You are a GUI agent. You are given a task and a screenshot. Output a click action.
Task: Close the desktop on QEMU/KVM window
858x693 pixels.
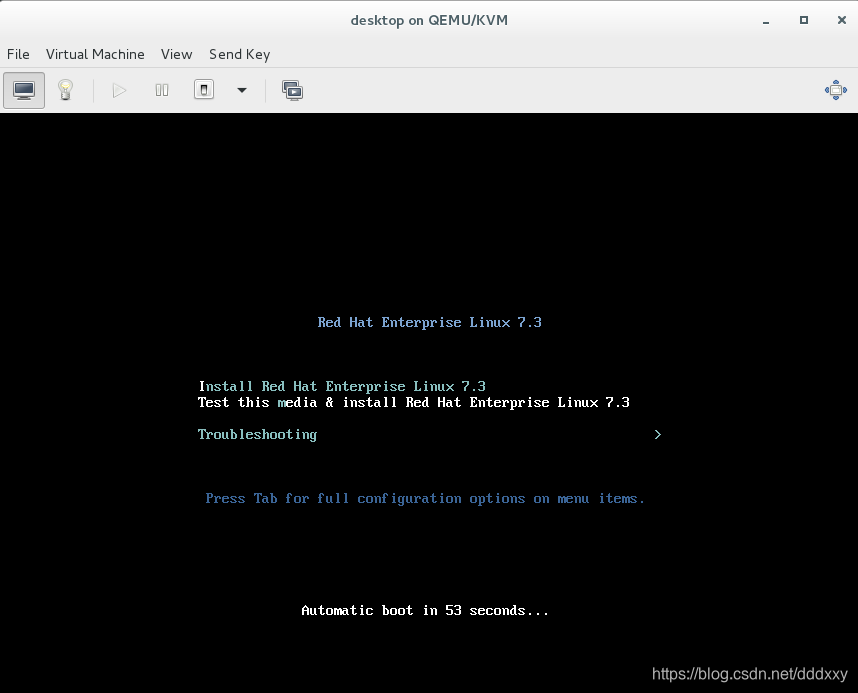click(x=842, y=20)
